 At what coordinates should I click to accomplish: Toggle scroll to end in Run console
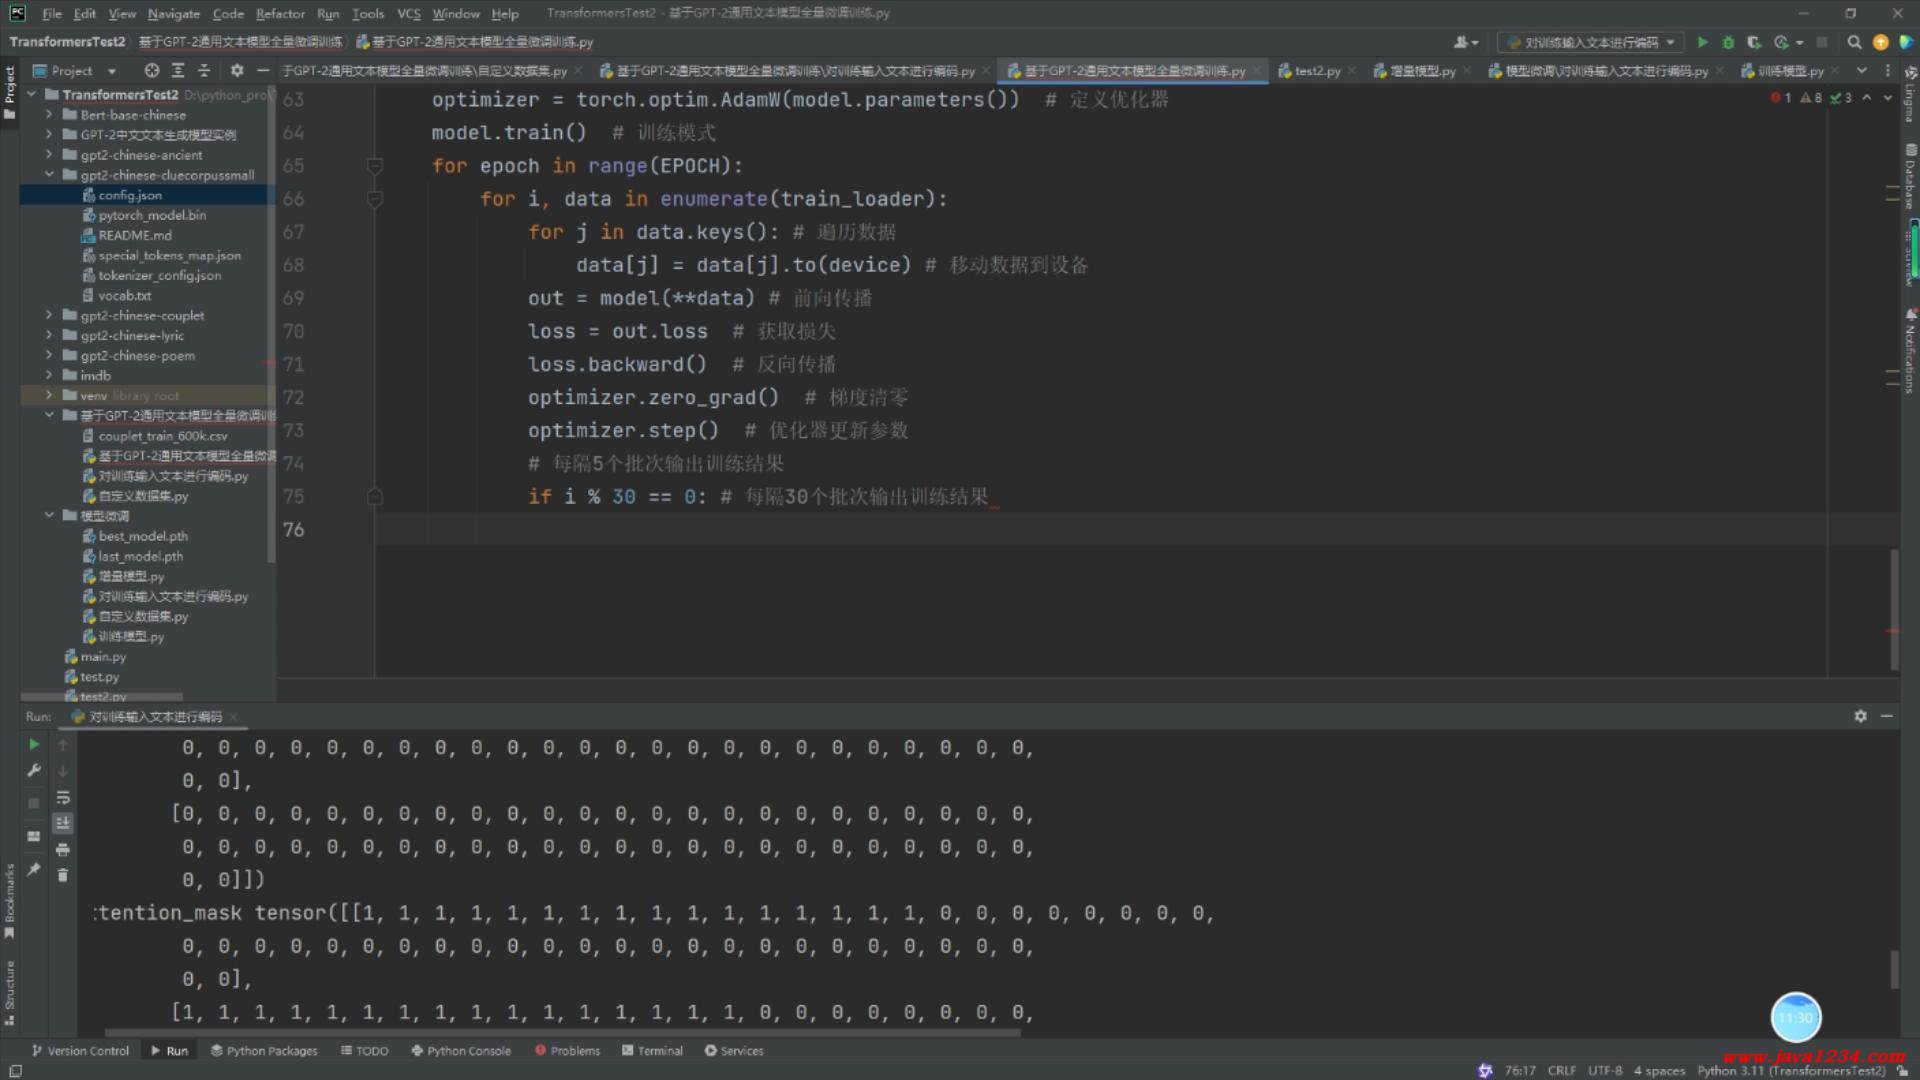pyautogui.click(x=63, y=823)
